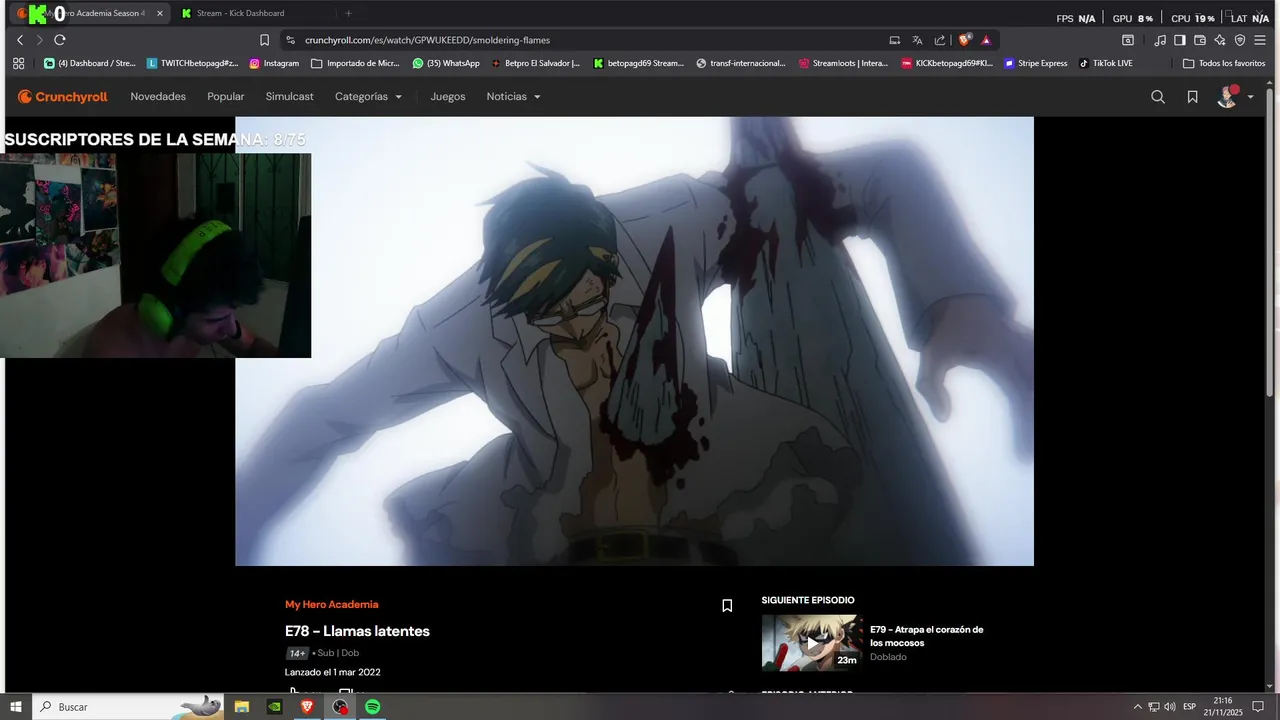Open Betpro El Salvador bookmark
The width and height of the screenshot is (1280, 720).
point(535,63)
